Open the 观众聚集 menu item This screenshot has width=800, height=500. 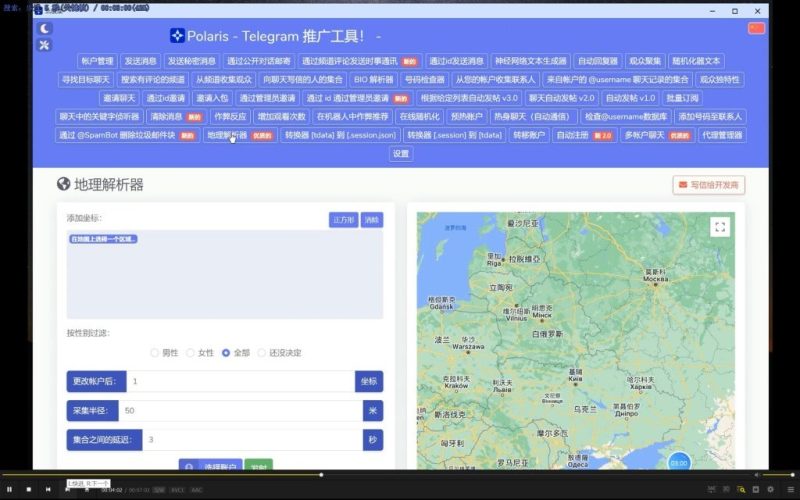coord(645,61)
